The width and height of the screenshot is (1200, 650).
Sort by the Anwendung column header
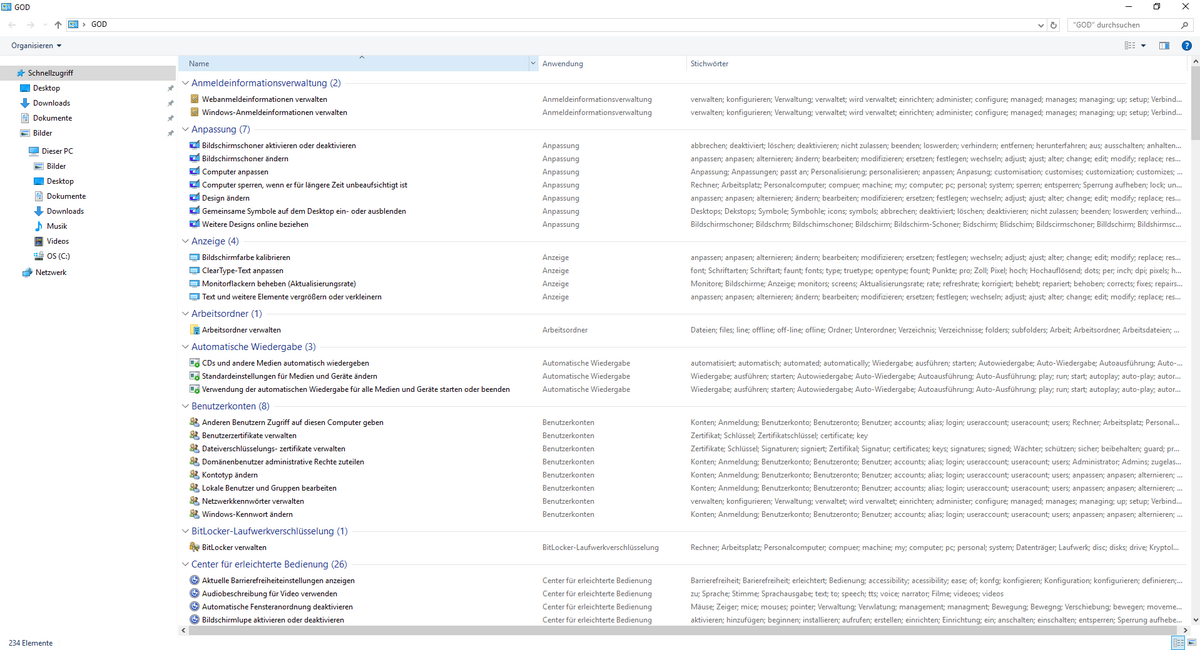(x=612, y=63)
